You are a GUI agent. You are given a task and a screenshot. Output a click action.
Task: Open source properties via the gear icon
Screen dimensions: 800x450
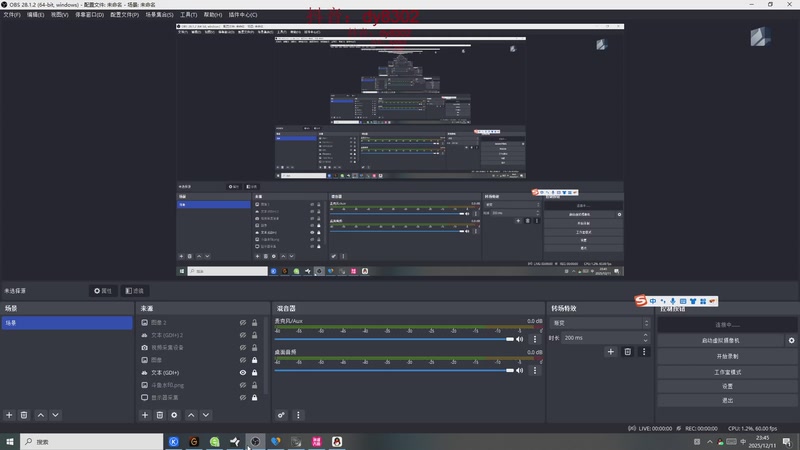(174, 415)
